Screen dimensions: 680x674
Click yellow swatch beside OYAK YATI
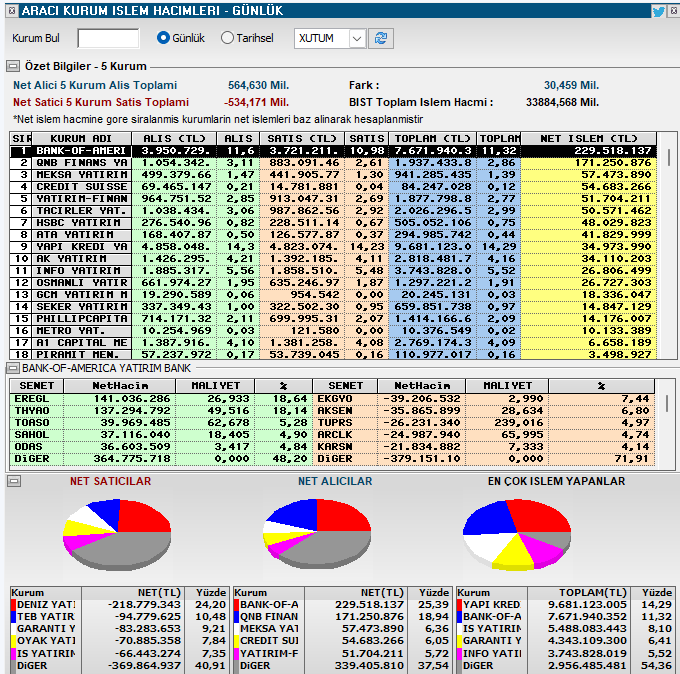13,641
